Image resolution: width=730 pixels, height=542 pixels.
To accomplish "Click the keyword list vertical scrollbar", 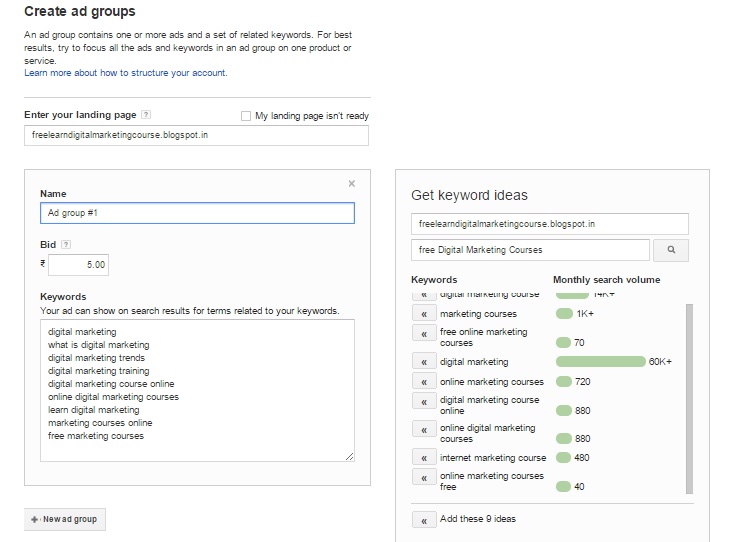I will point(688,398).
